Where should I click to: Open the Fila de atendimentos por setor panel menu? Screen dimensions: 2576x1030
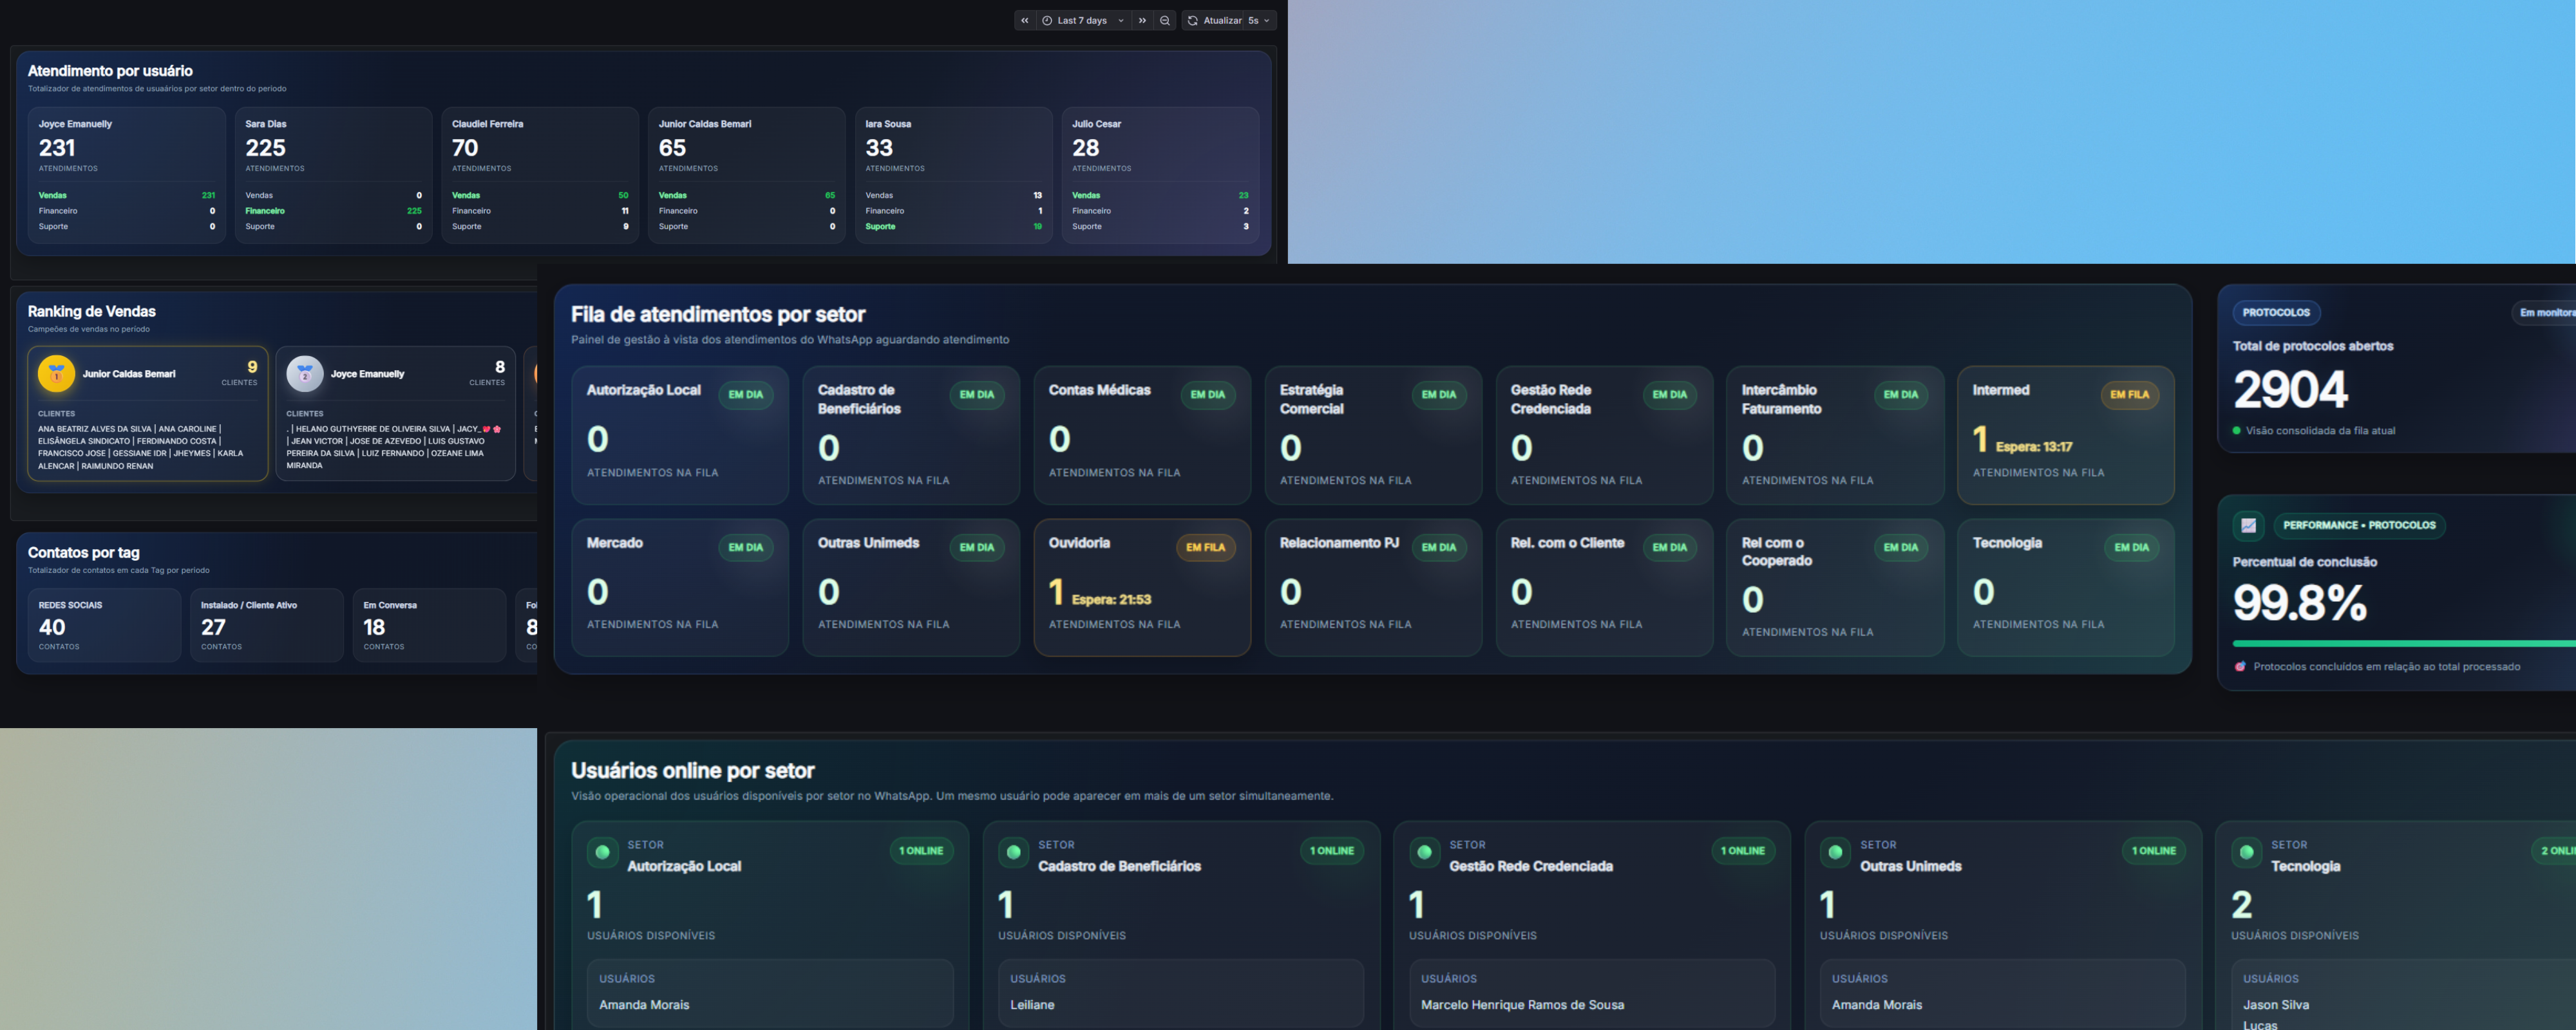pos(717,313)
